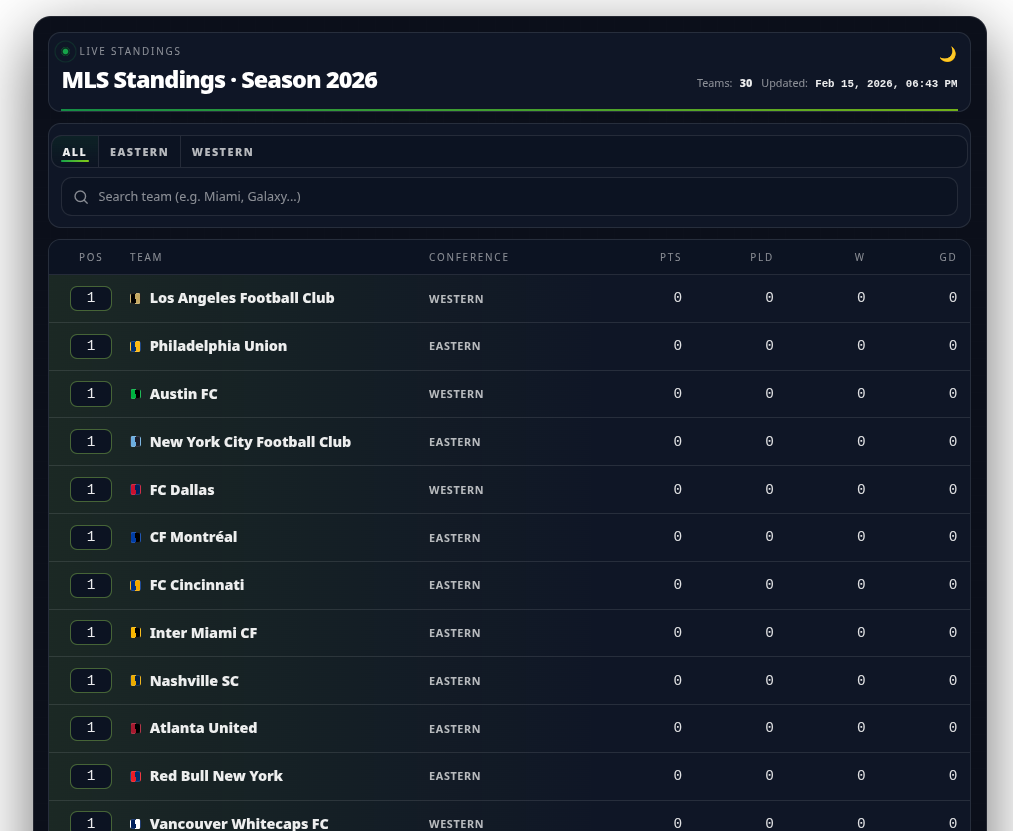Click the Los Angeles Football Club crest icon
Viewport: 1013px width, 831px height.
pos(135,299)
